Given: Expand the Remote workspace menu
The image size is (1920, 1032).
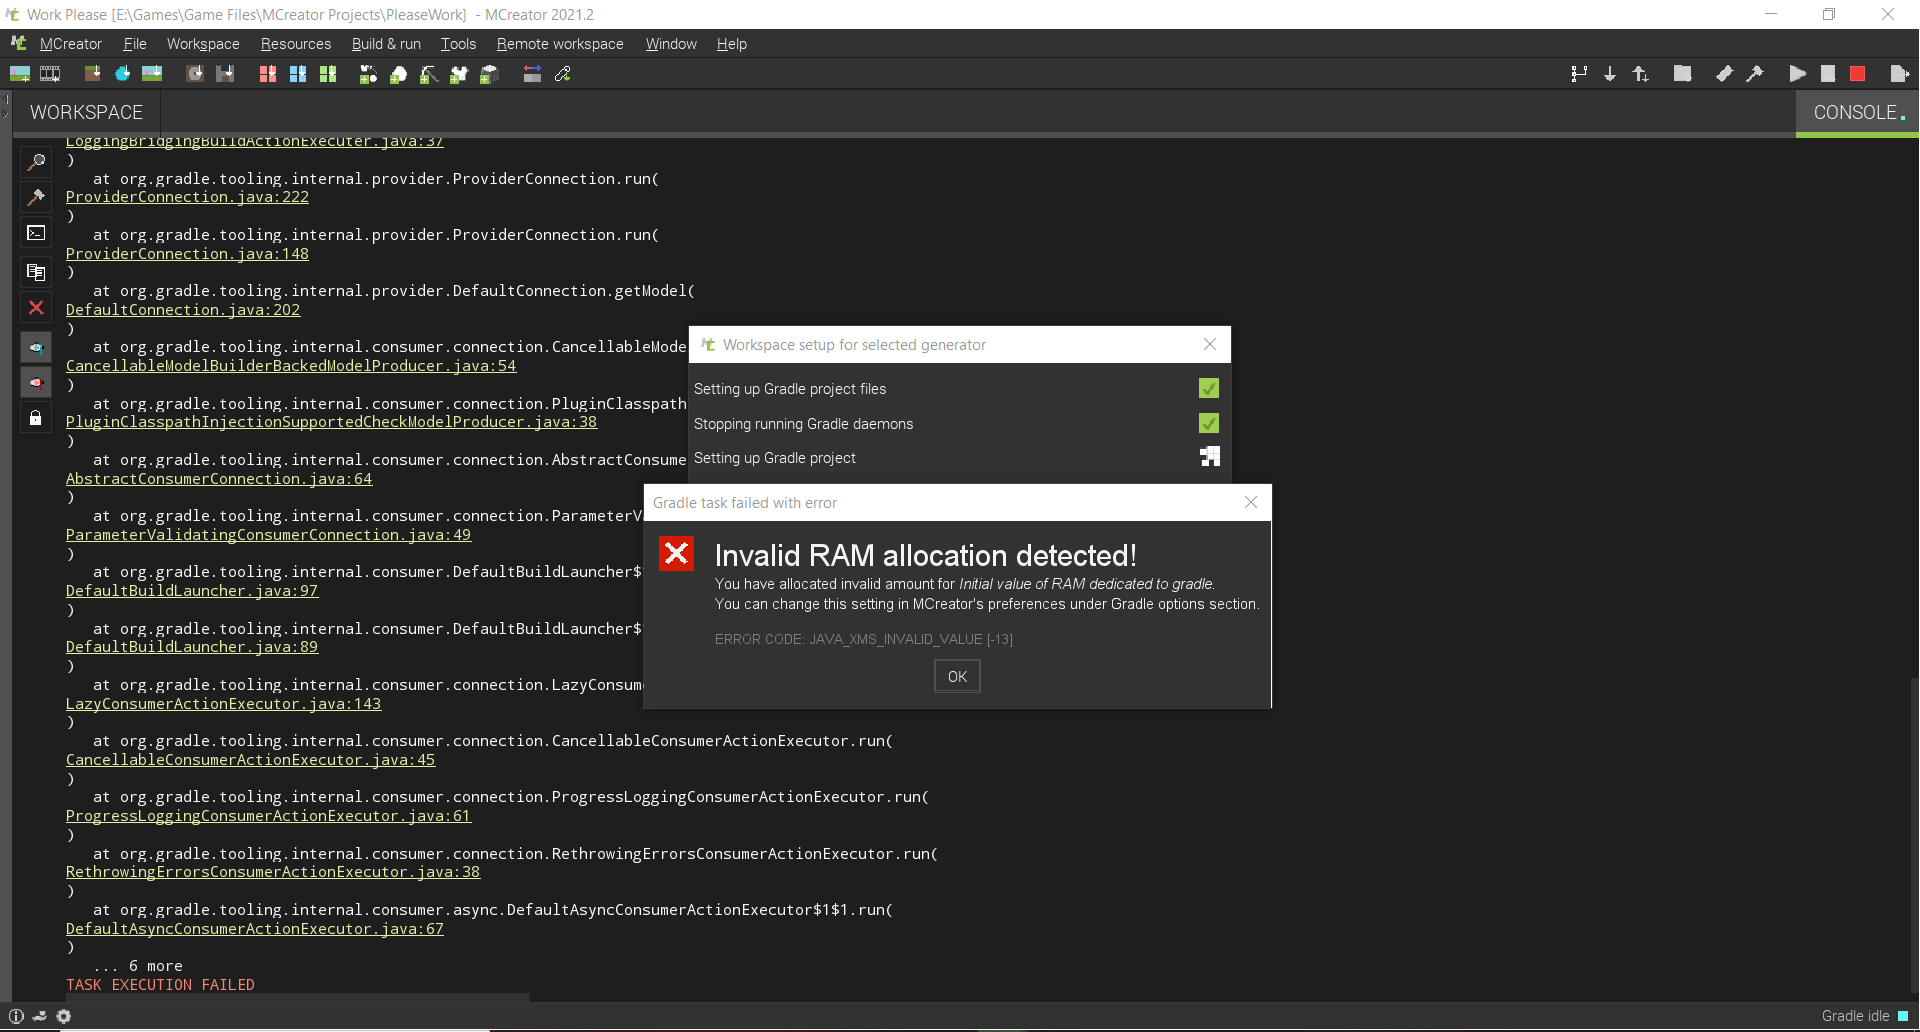Looking at the screenshot, I should click(559, 44).
